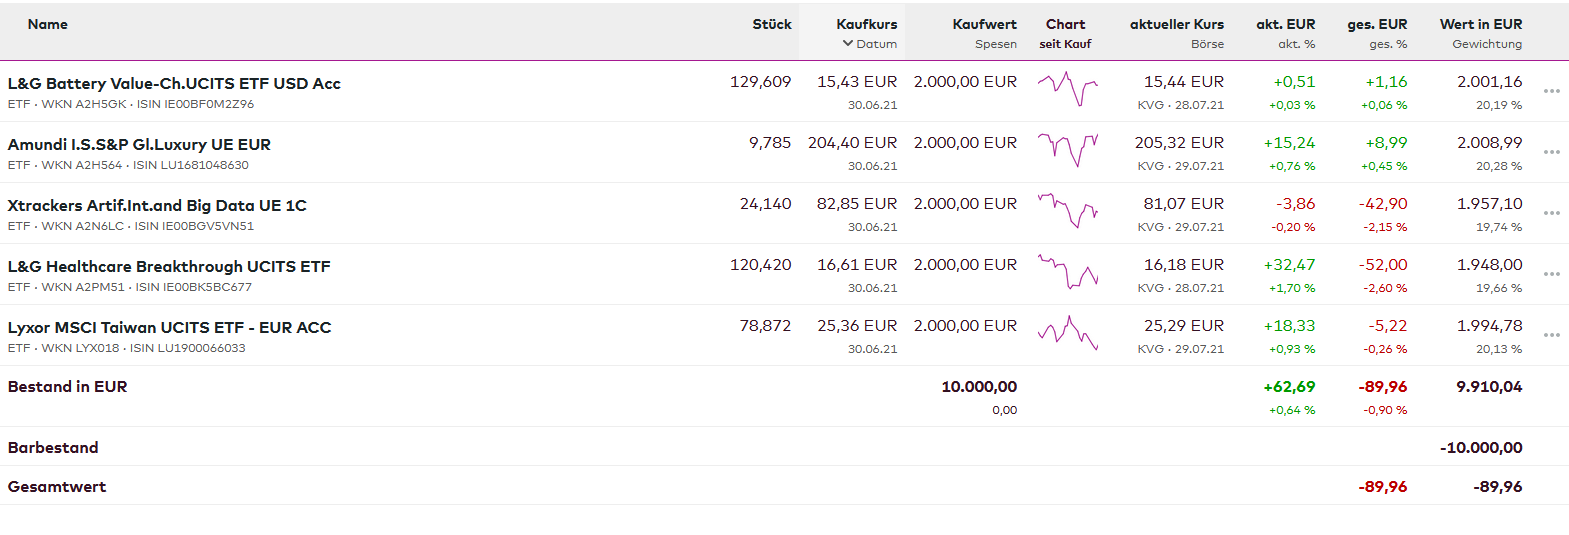
Task: Sort by Datum under Kaufkurs header
Action: click(x=876, y=44)
